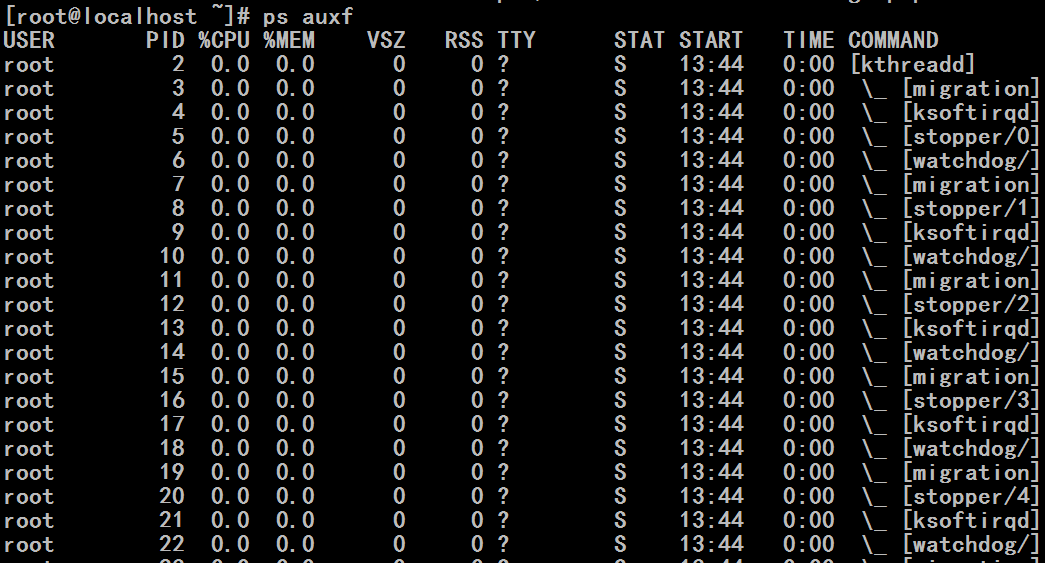Click the RSS column header
This screenshot has width=1045, height=563.
tap(465, 41)
